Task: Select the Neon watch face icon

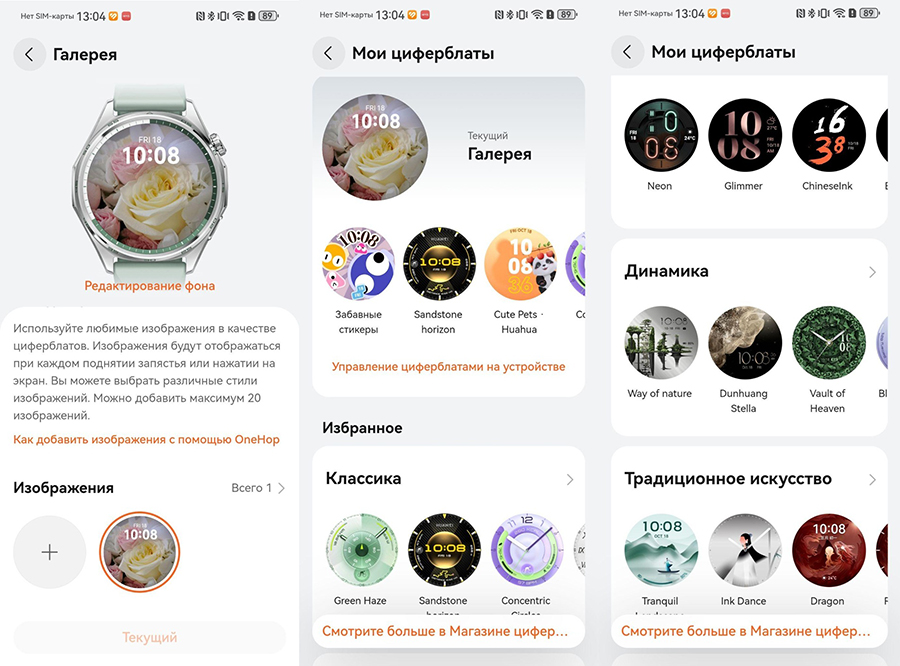Action: point(661,135)
